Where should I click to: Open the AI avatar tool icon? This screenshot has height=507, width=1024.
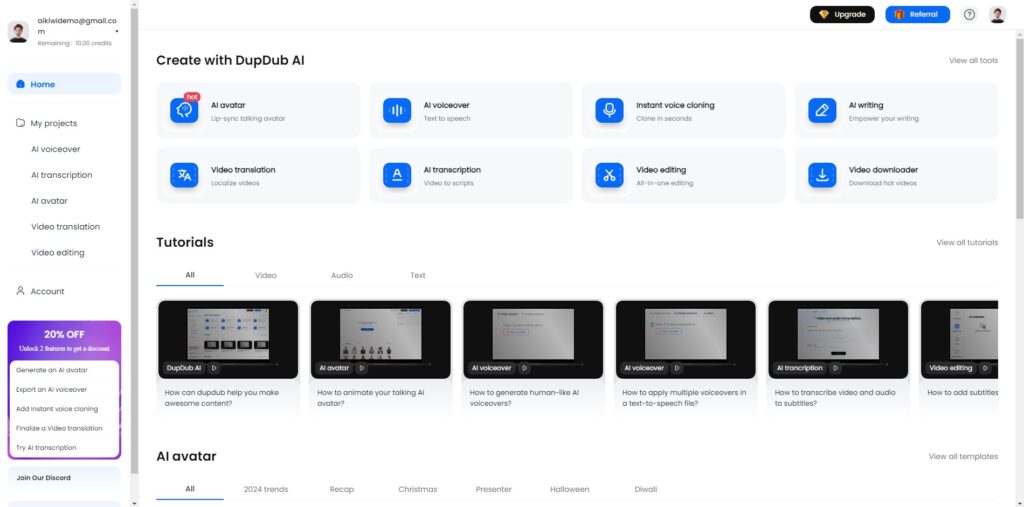coord(184,110)
